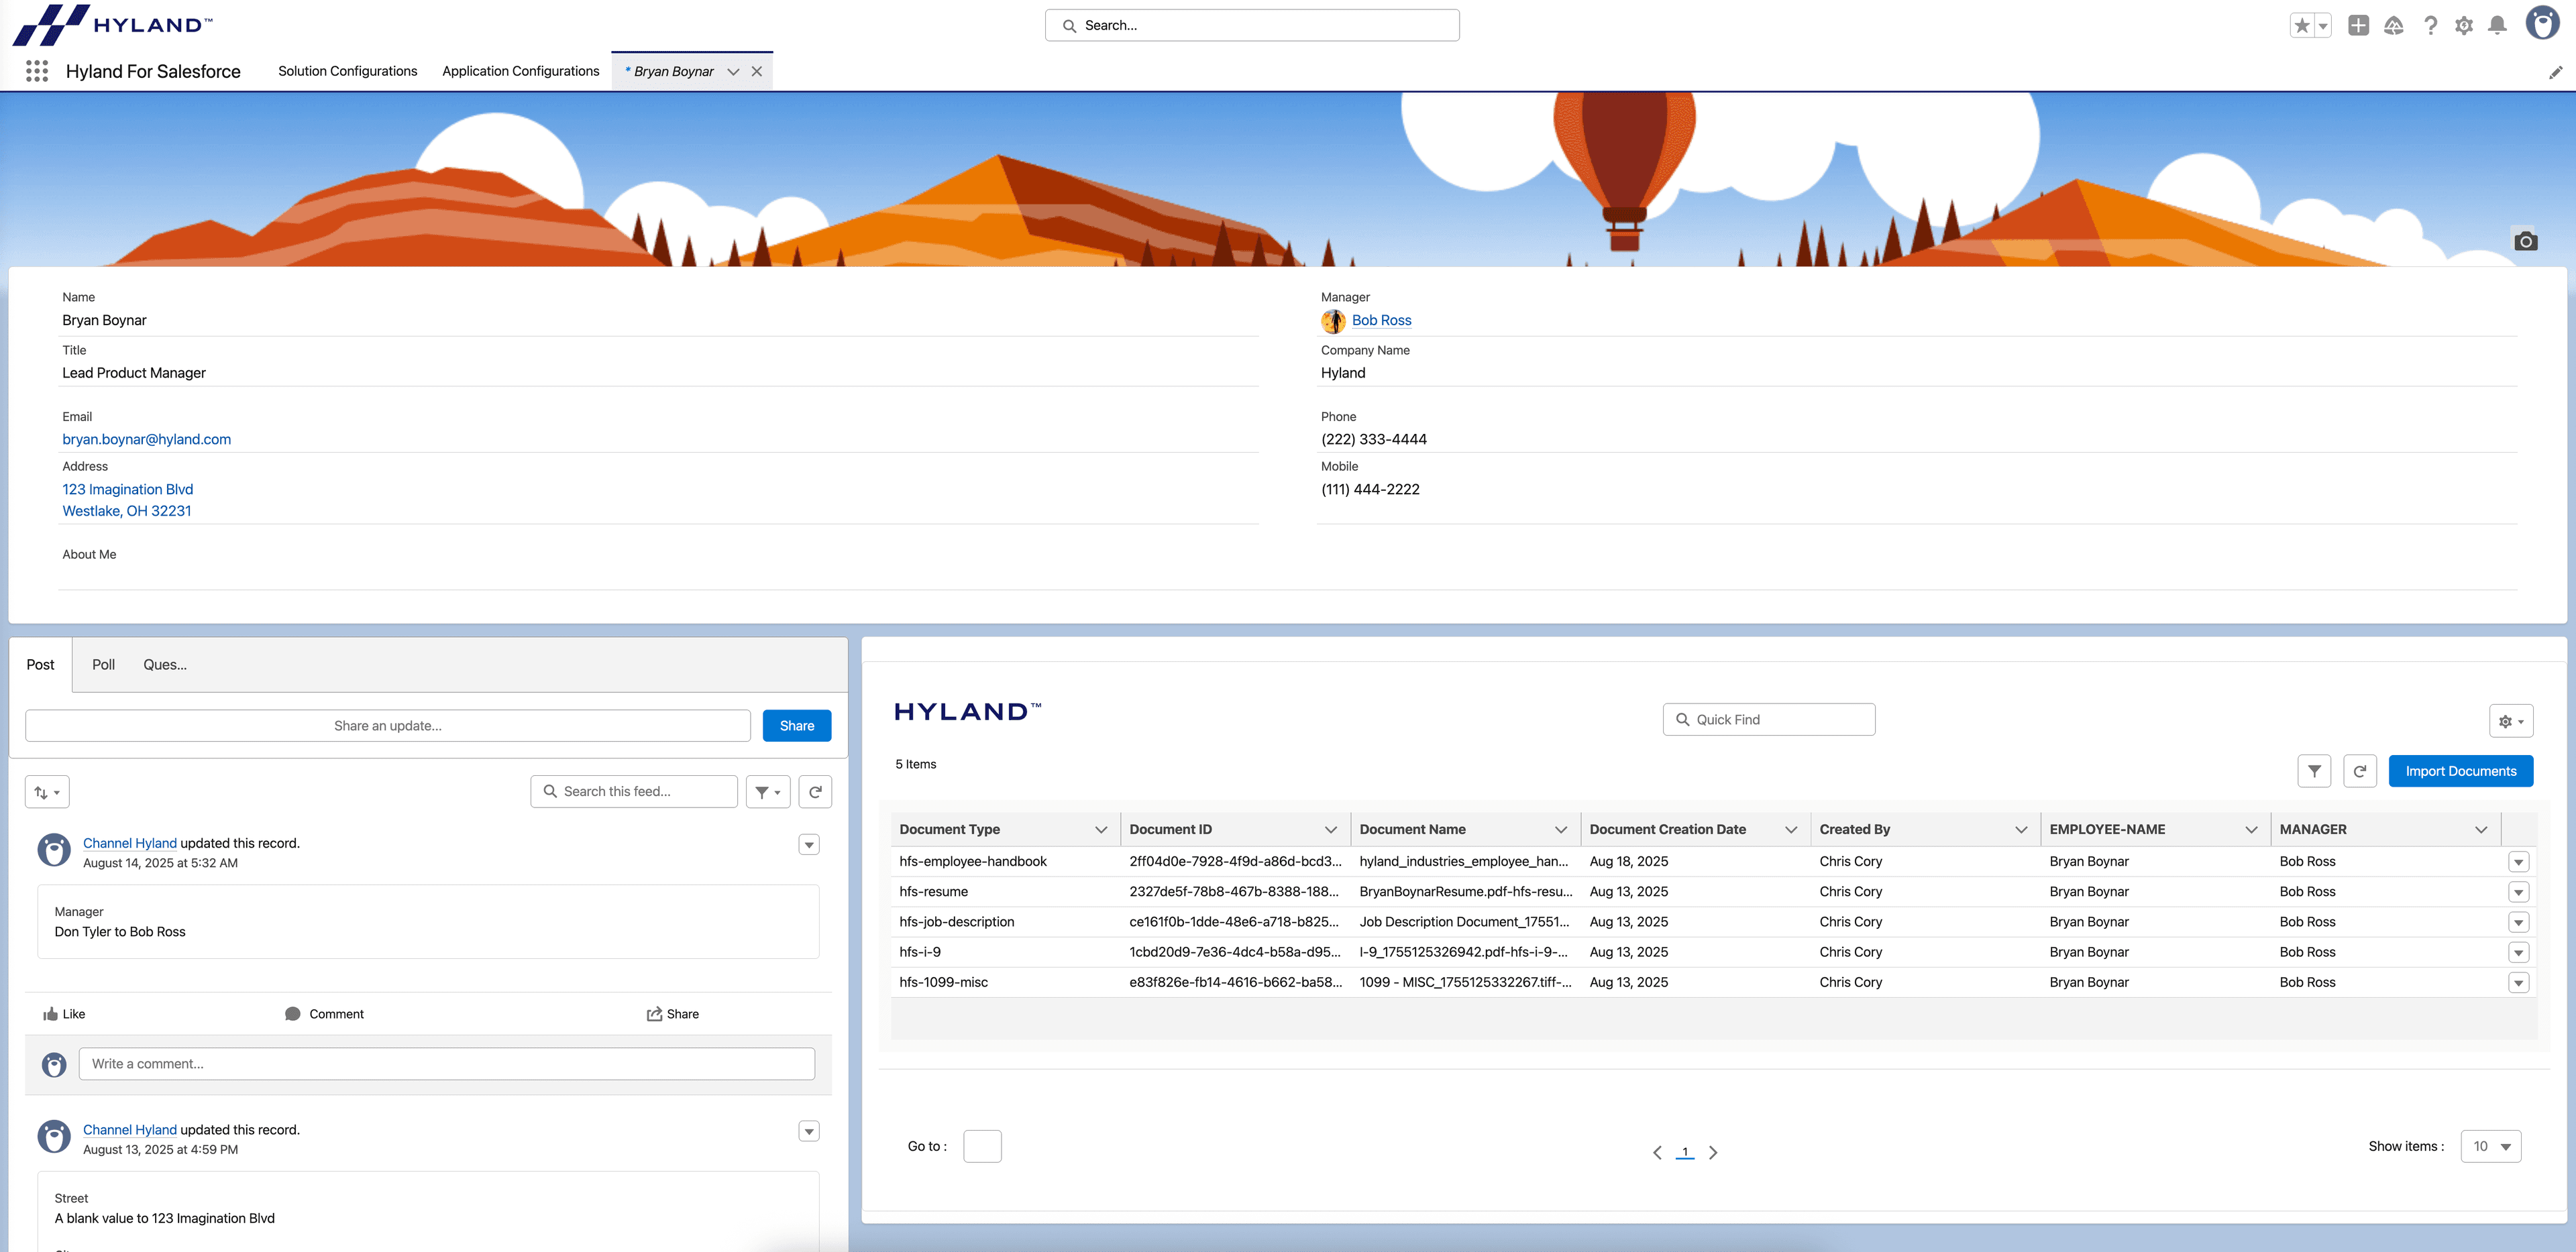The image size is (2576, 1252).
Task: Open the Notifications bell icon
Action: tap(2498, 26)
